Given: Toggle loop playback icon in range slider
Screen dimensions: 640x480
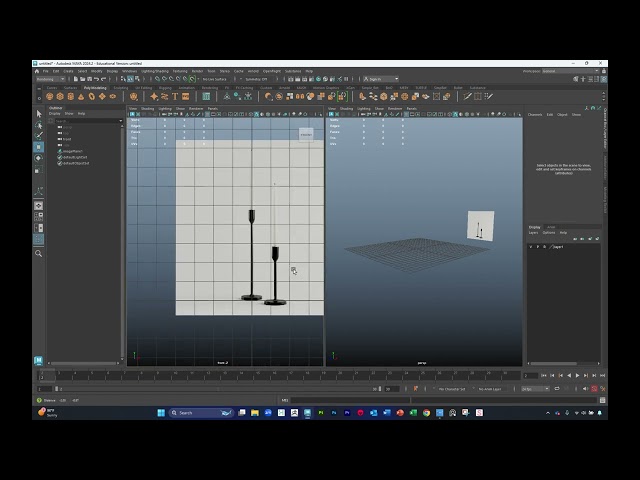Looking at the screenshot, I should click(x=557, y=389).
